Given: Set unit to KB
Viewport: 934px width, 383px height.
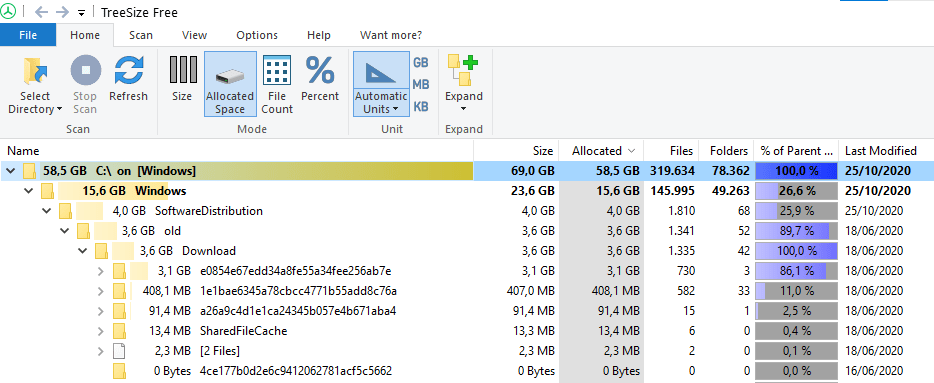Looking at the screenshot, I should coord(421,107).
